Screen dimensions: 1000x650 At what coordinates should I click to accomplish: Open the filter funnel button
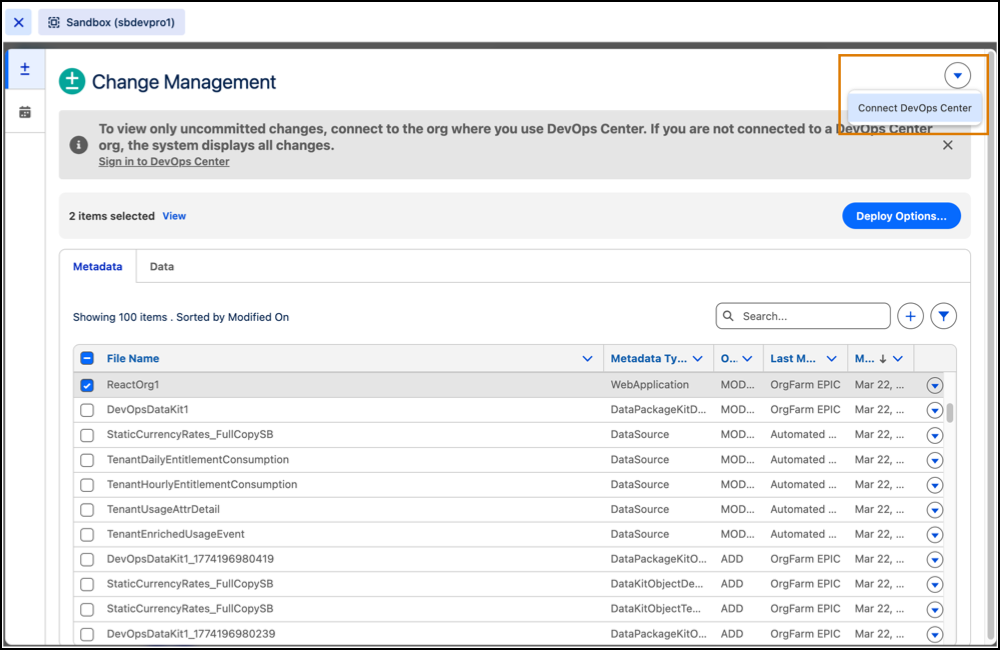943,316
